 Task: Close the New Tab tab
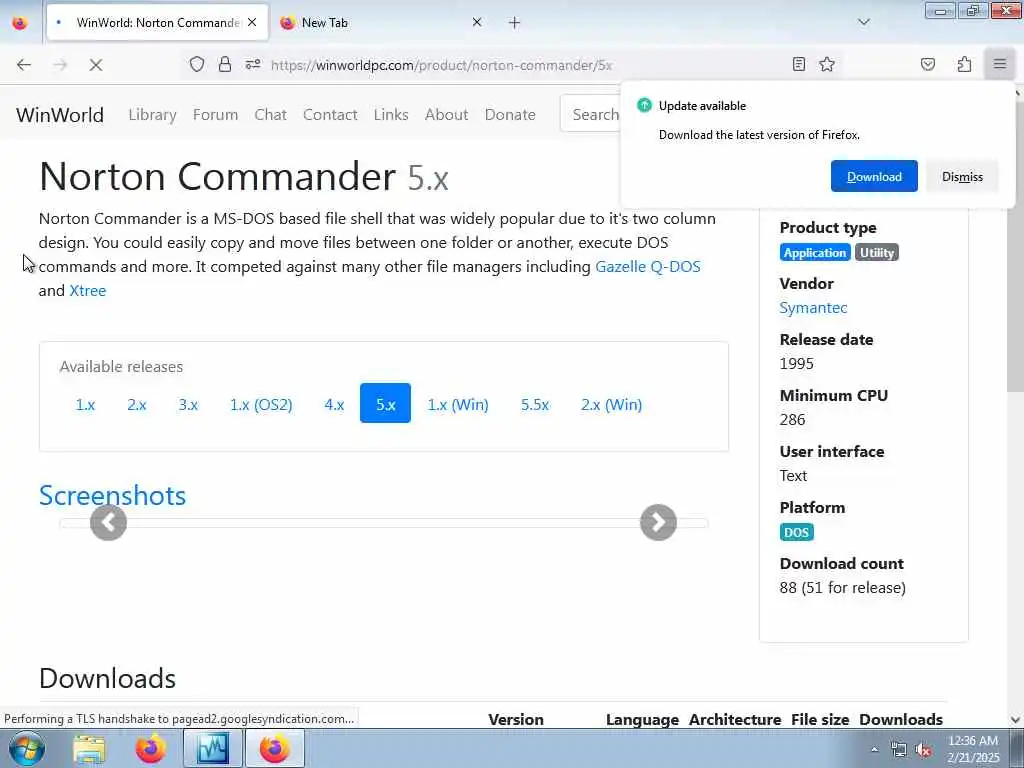coord(477,22)
